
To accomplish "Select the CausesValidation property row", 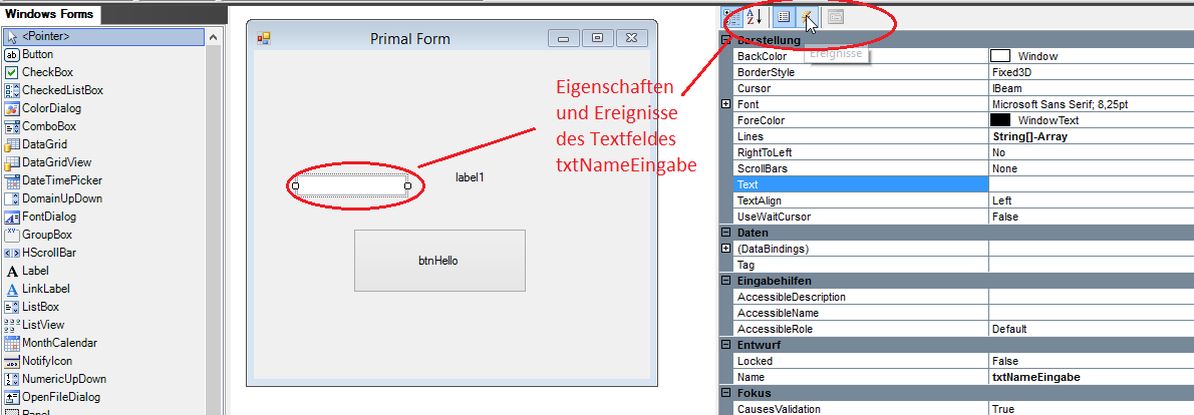I will click(963, 409).
